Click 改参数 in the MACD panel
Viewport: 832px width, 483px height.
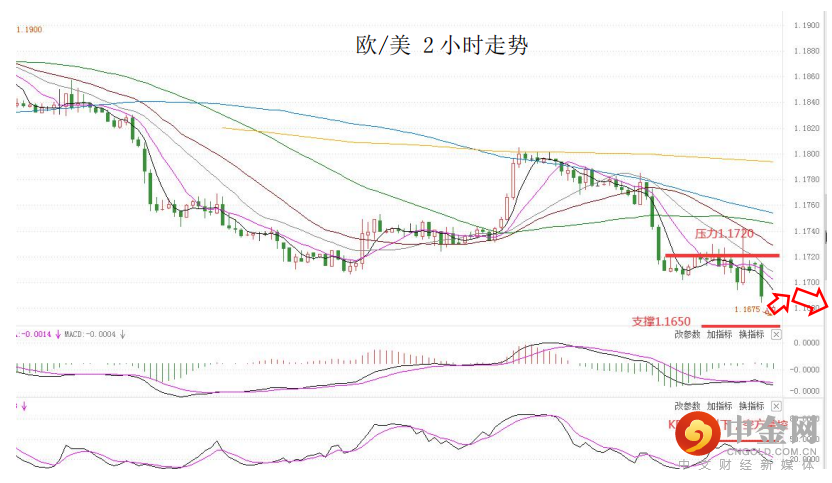click(x=687, y=334)
